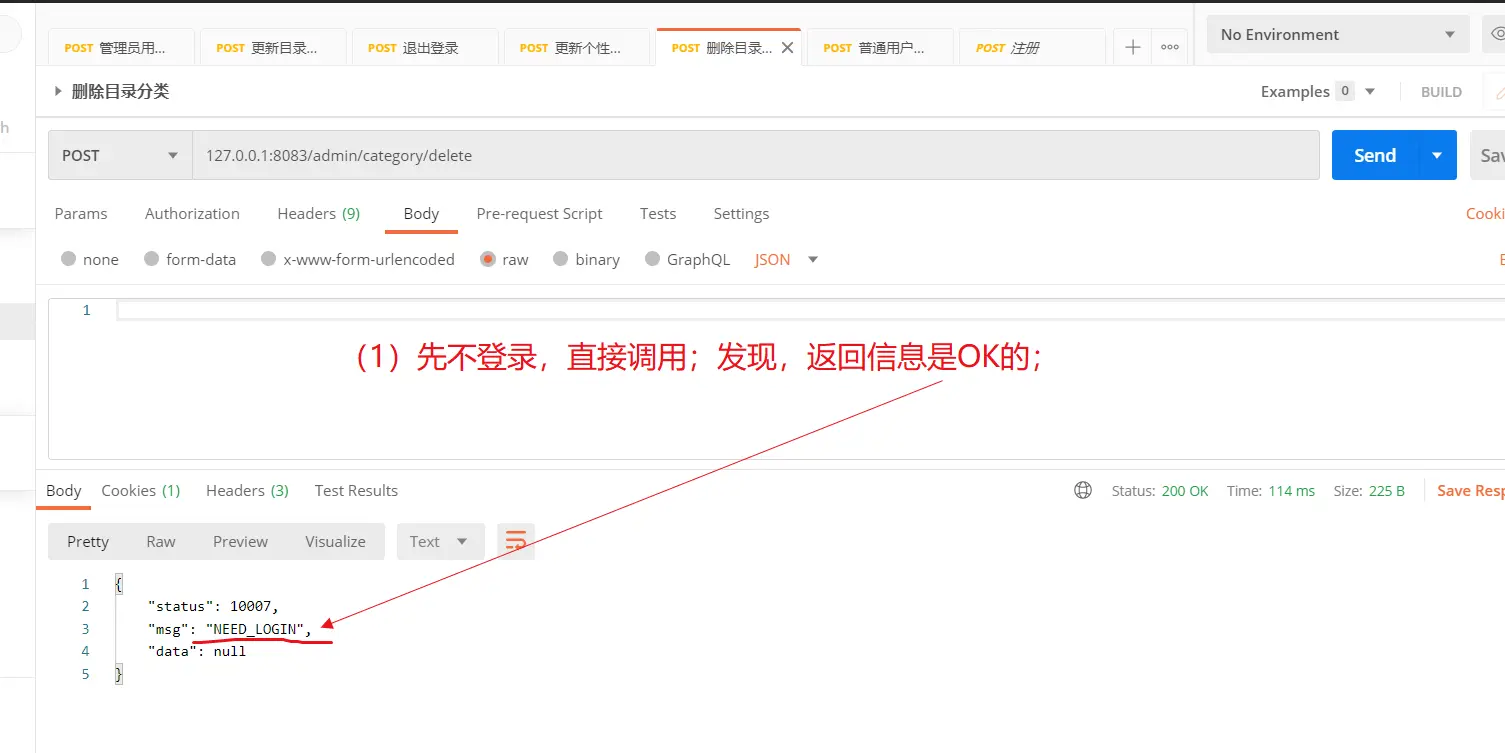Image resolution: width=1505 pixels, height=753 pixels.
Task: Open the POST method dropdown
Action: (x=120, y=155)
